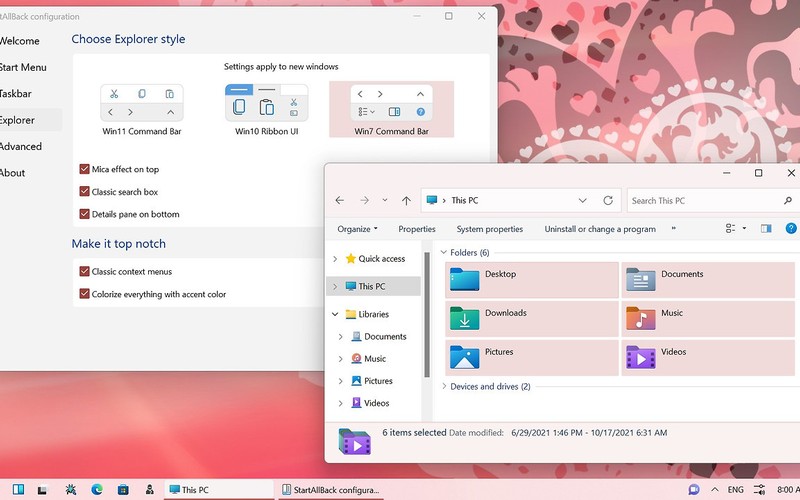Expand the Music library node
The image size is (800, 500).
click(341, 359)
